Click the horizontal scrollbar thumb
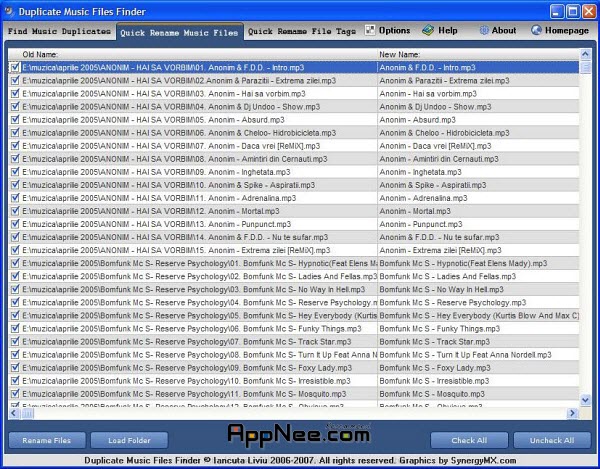 (28, 413)
